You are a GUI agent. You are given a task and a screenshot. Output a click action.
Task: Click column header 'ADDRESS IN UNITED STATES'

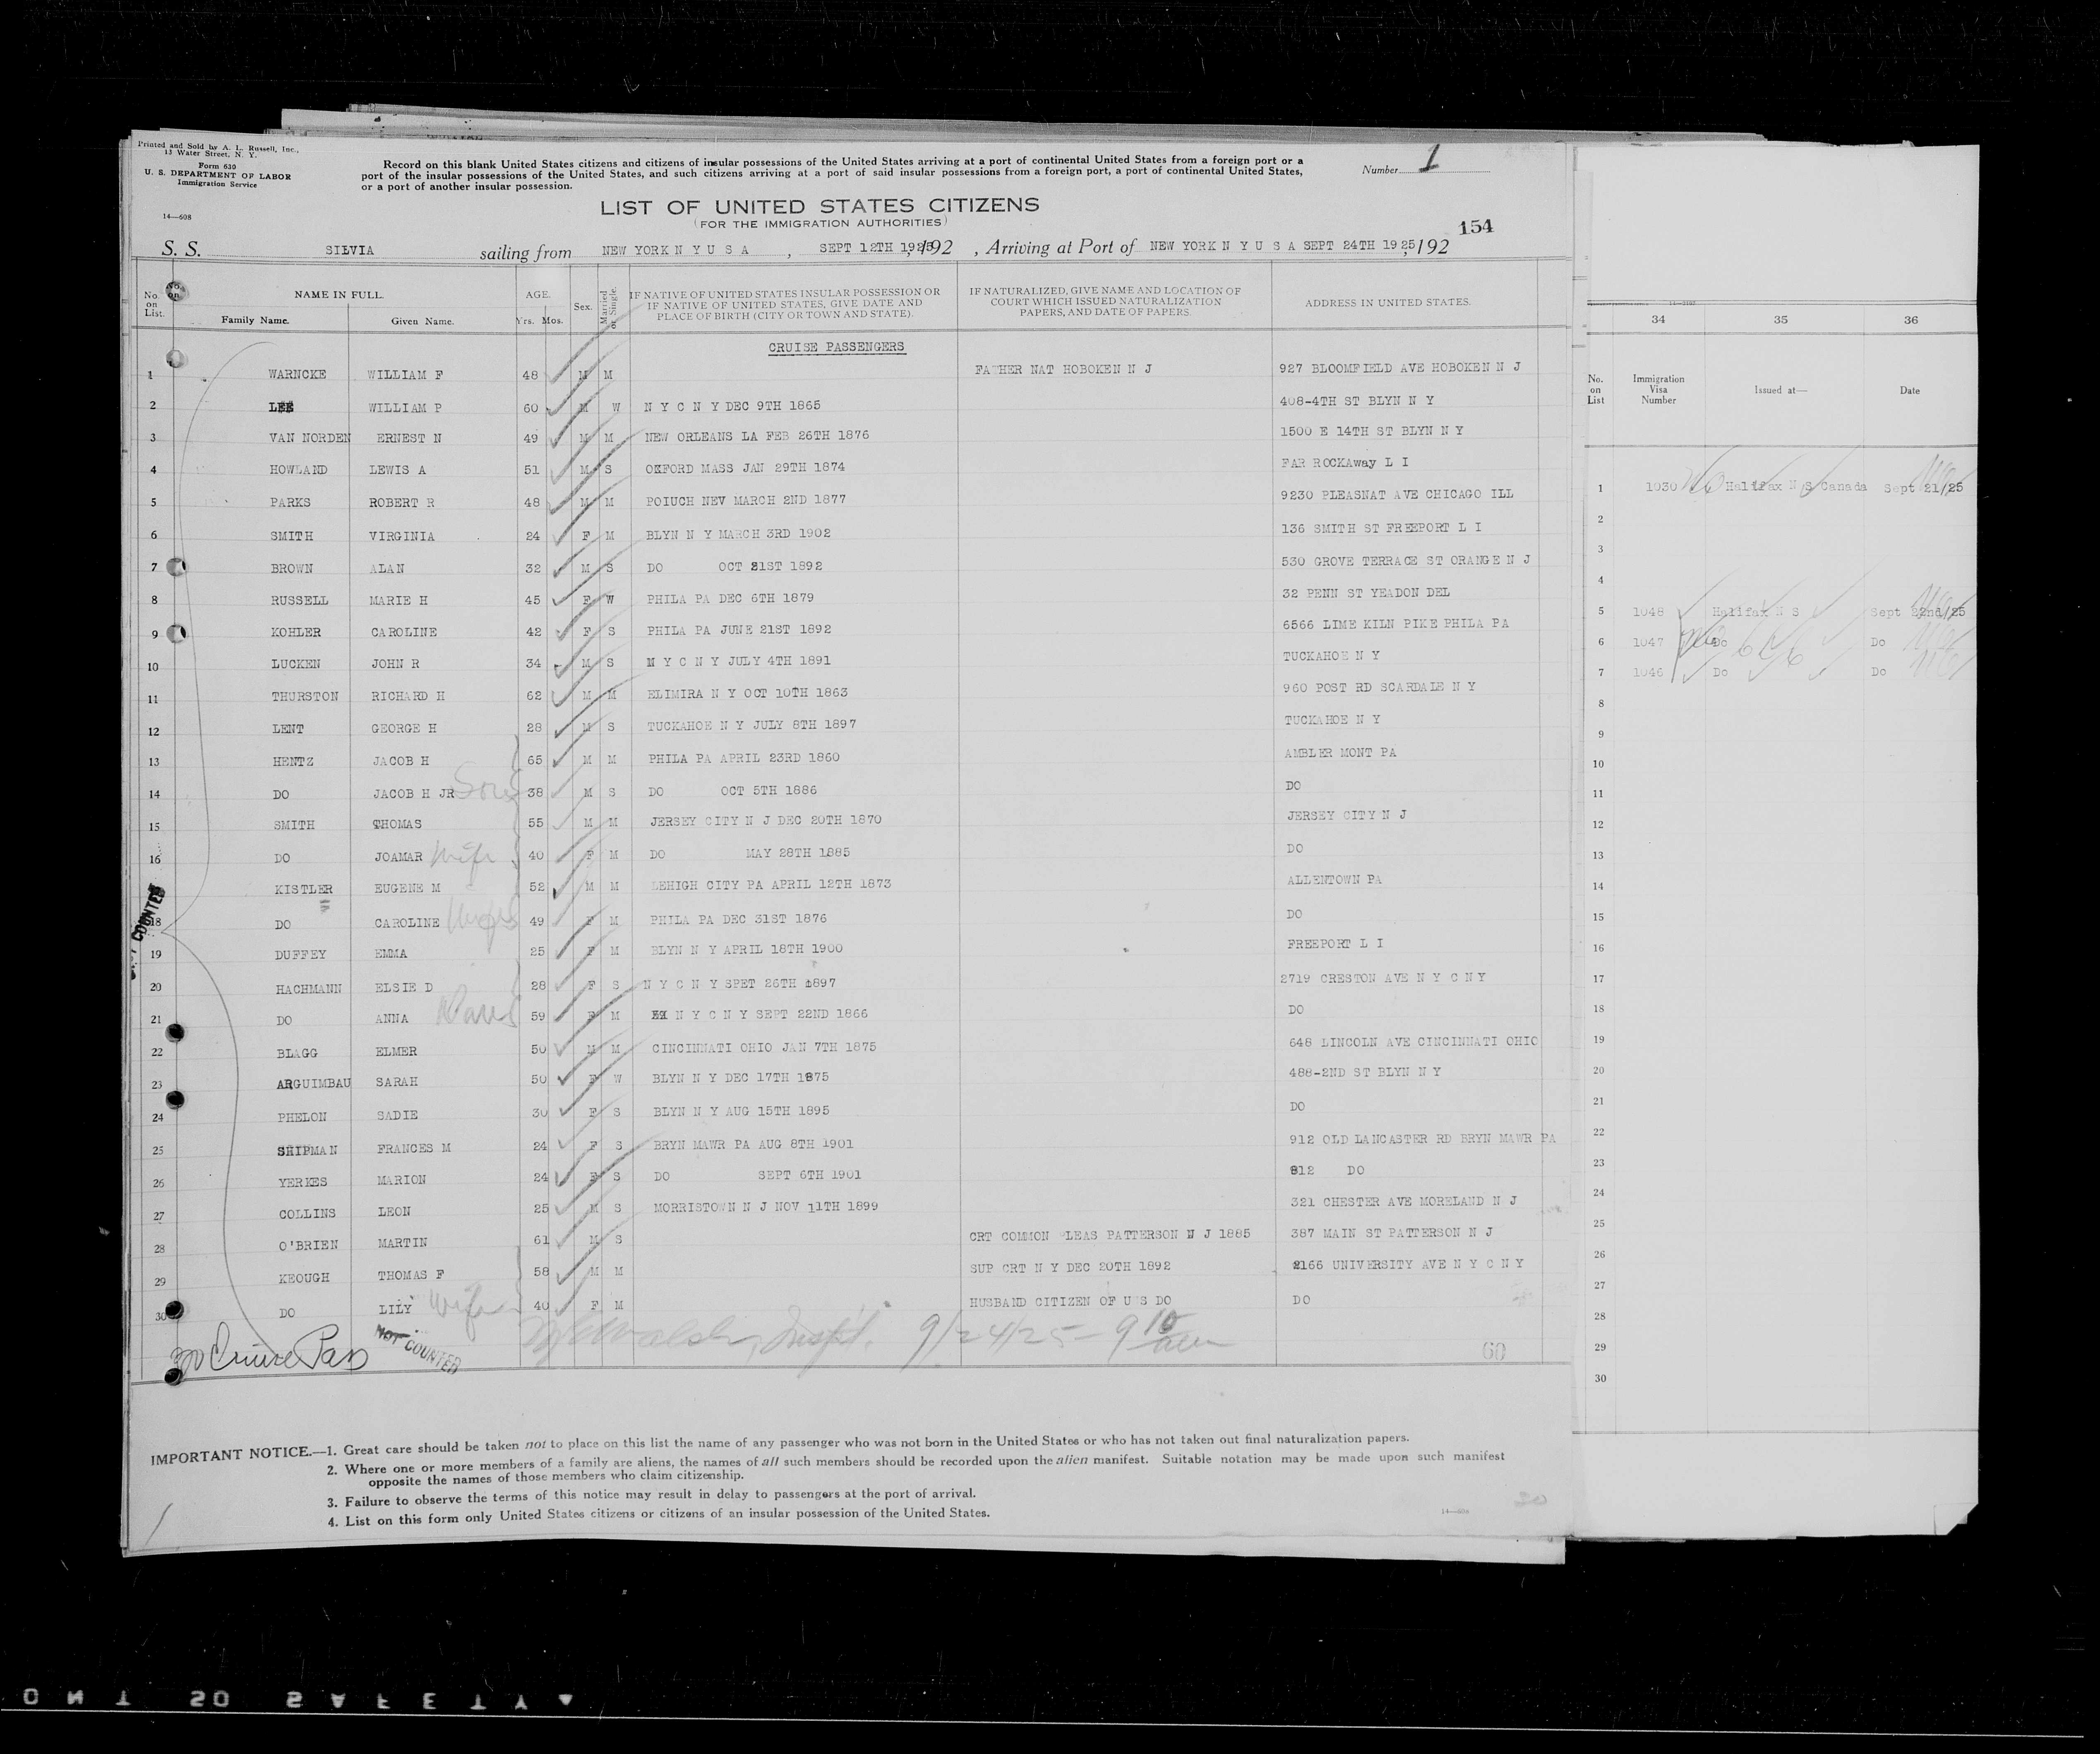[x=1387, y=303]
